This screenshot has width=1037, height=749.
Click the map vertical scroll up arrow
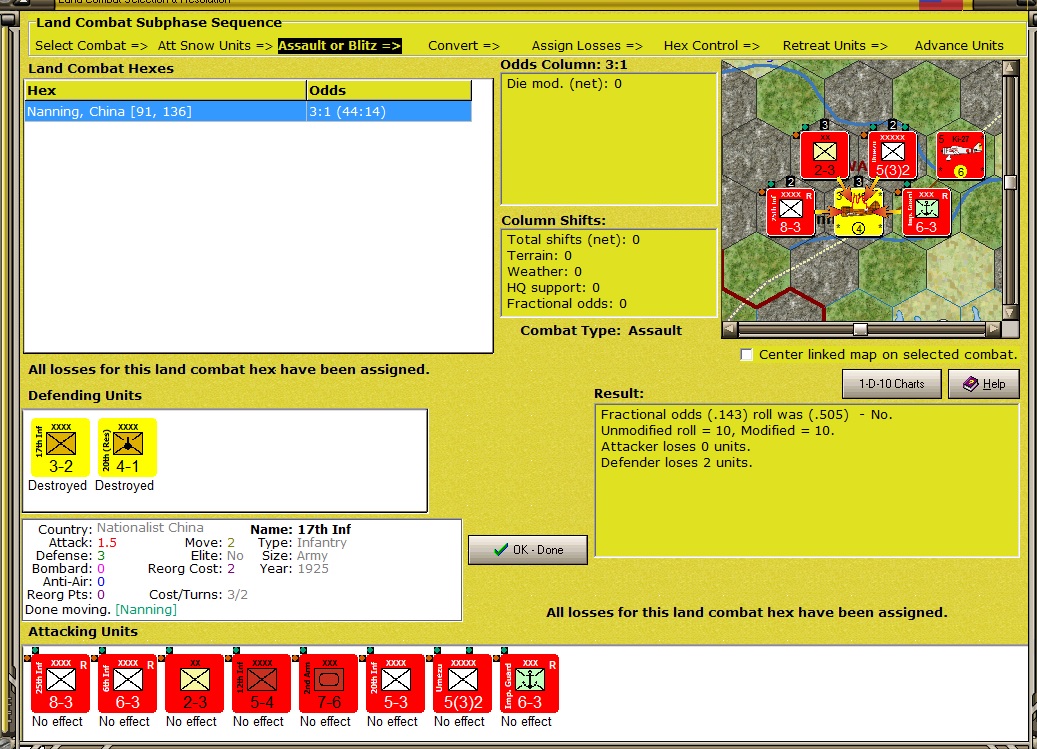tap(1010, 67)
